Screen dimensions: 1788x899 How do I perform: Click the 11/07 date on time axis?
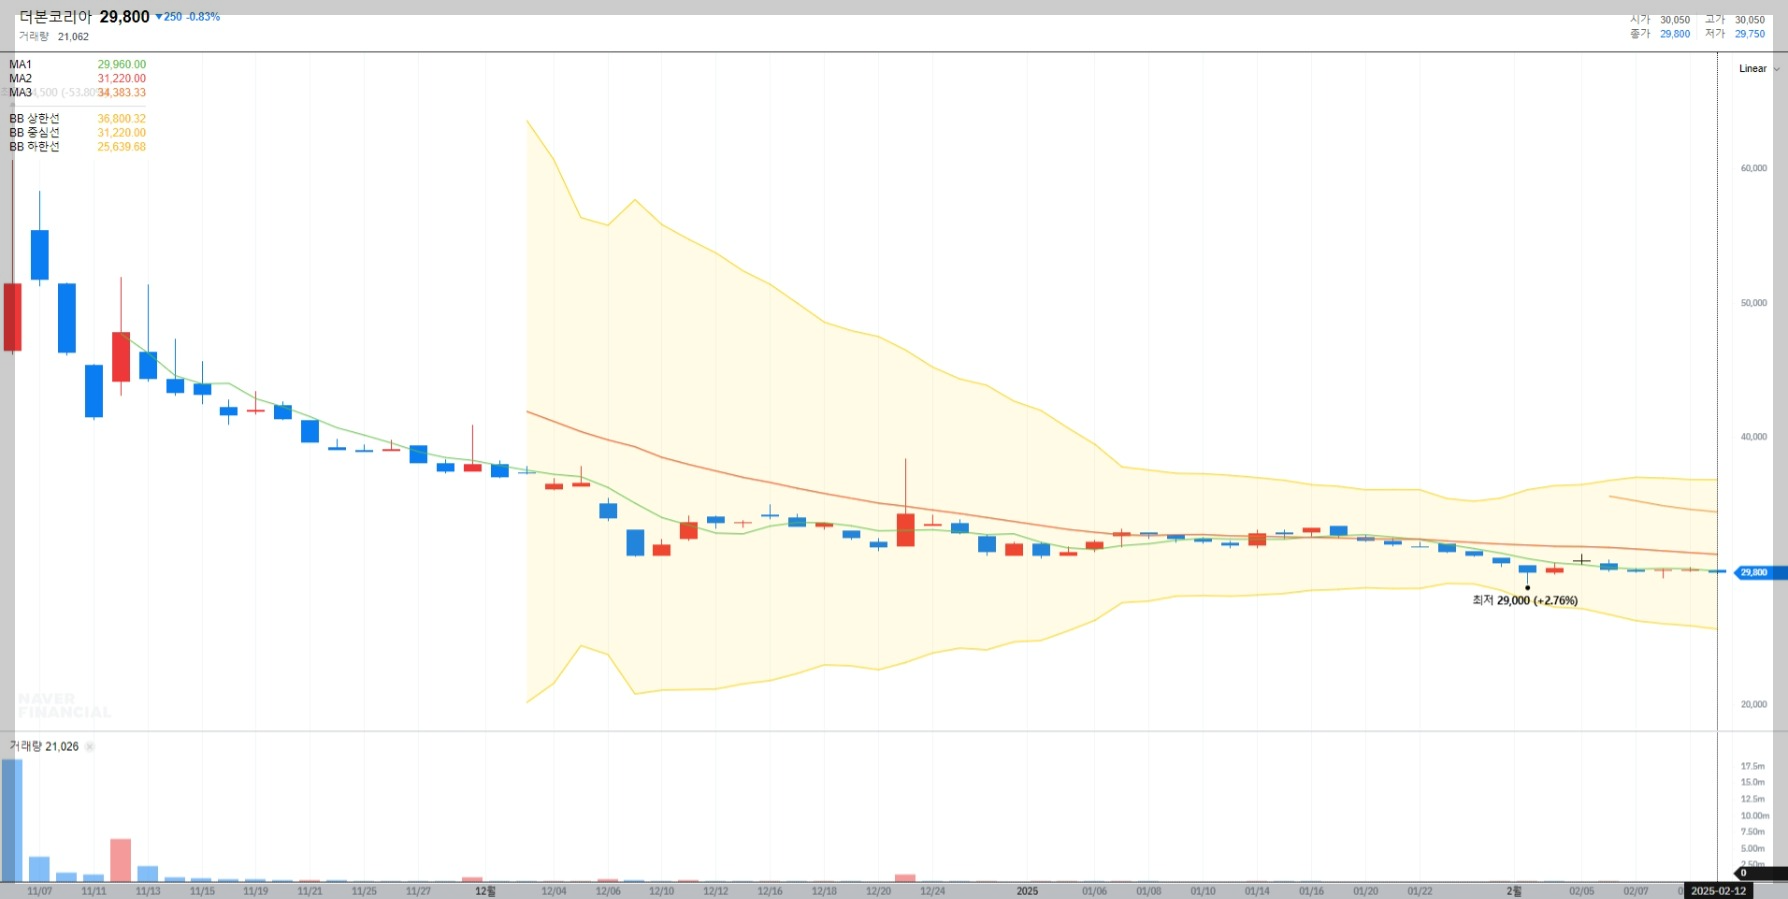40,891
